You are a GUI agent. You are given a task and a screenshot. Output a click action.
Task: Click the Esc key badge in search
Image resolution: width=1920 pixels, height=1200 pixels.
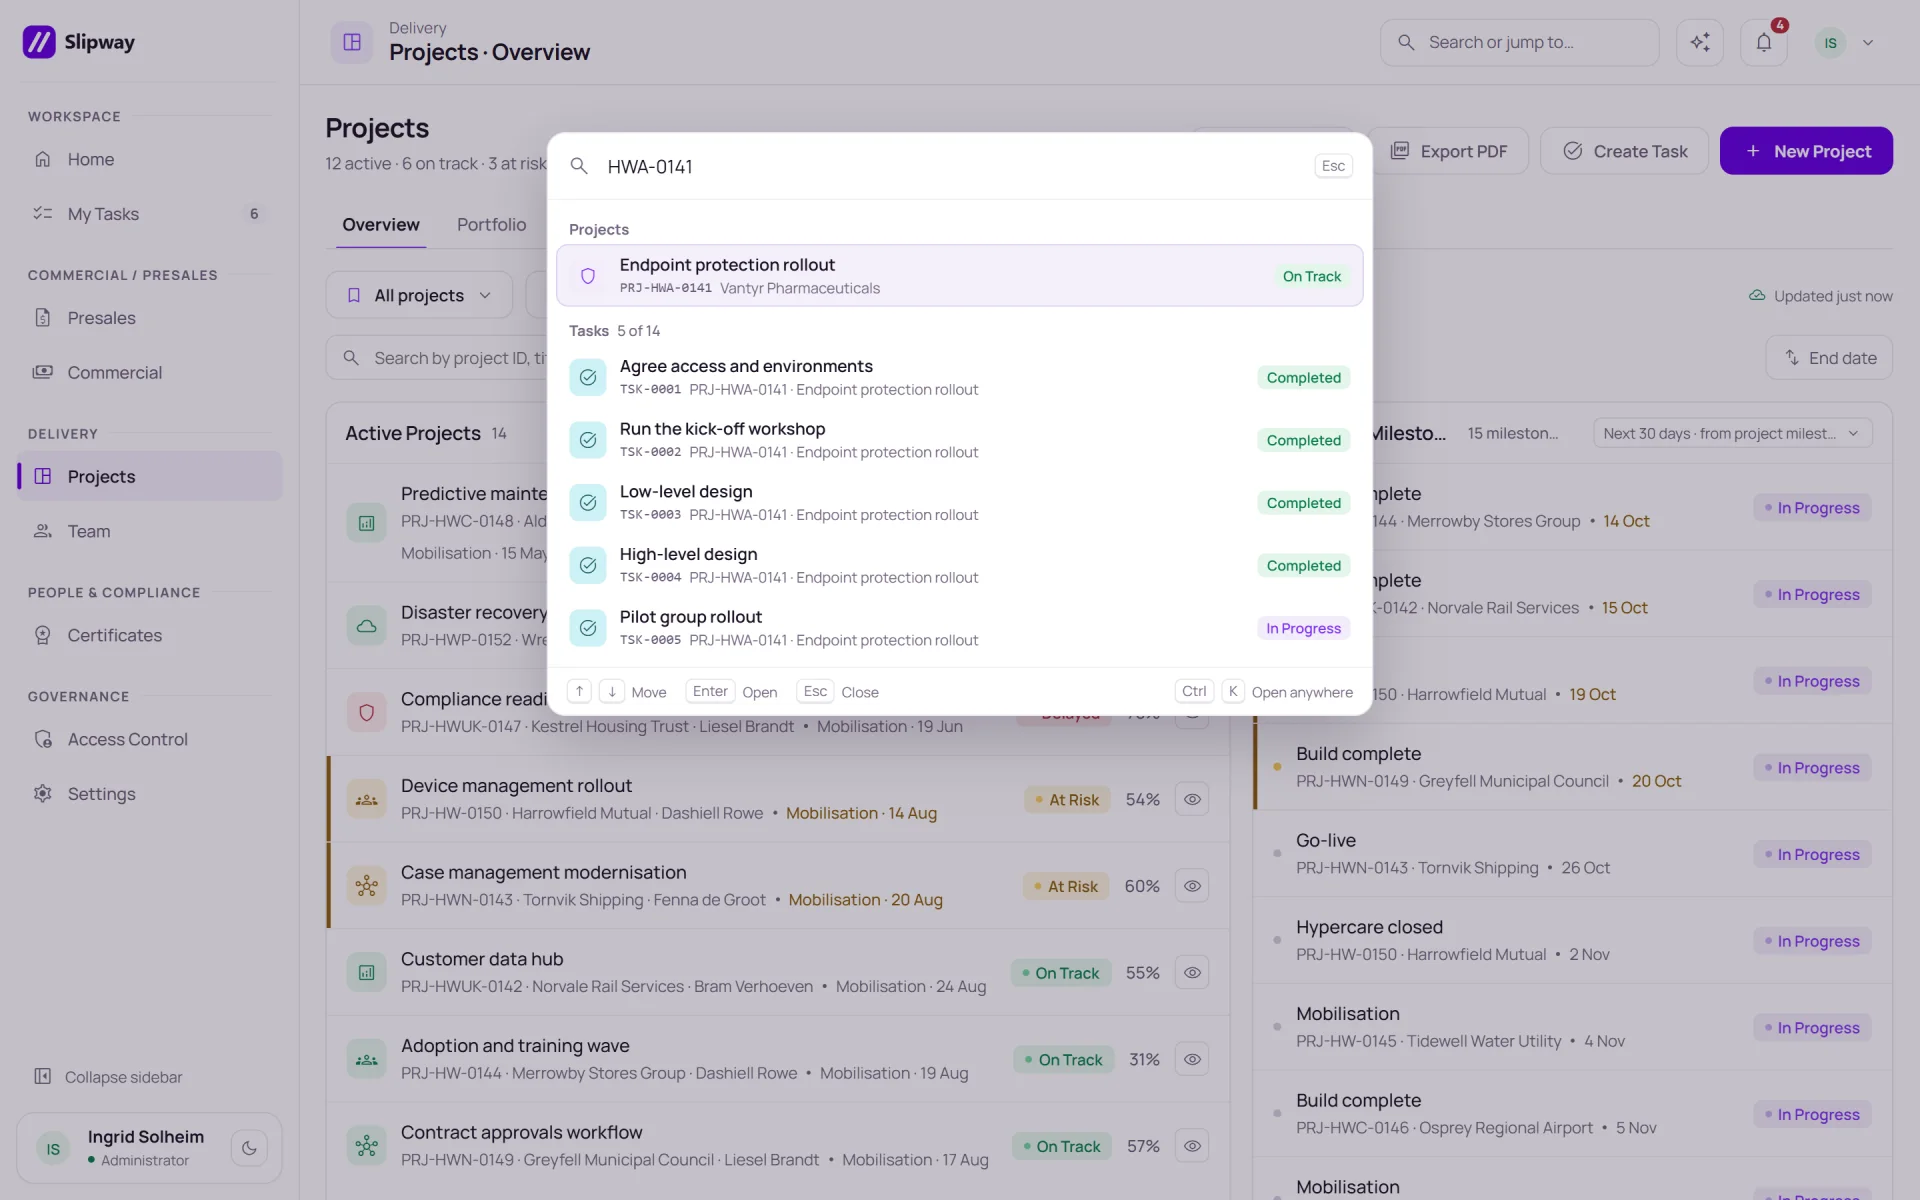point(1333,166)
